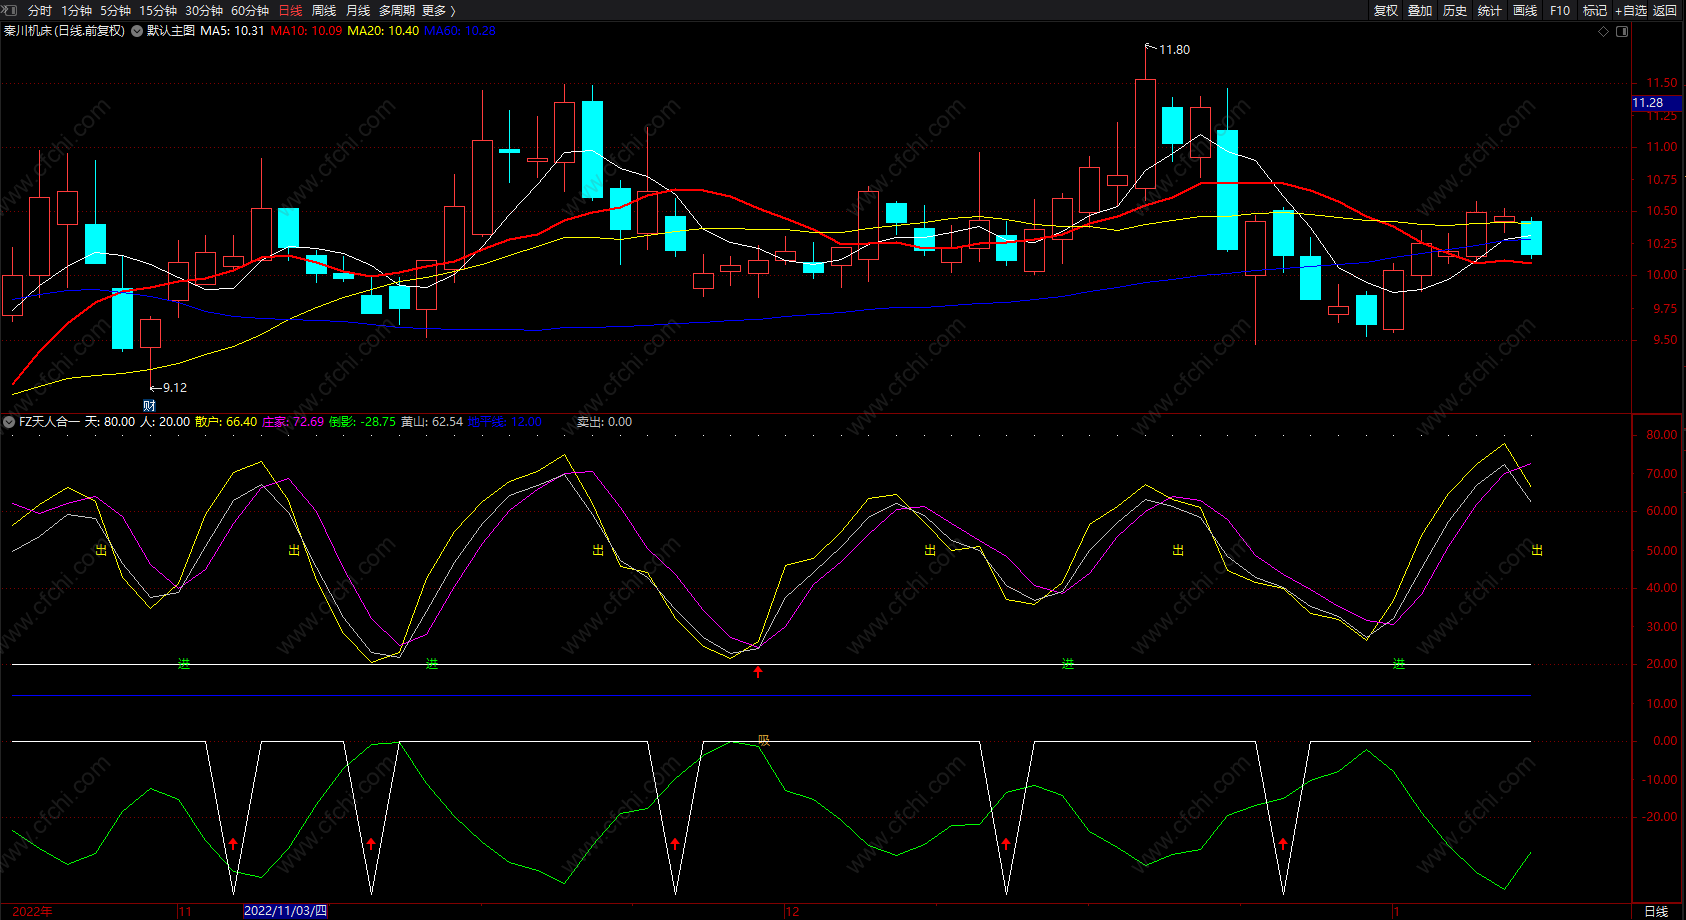Viewport: 1686px width, 920px height.
Task: Click the 财 marker below the chart low
Action: pyautogui.click(x=149, y=405)
